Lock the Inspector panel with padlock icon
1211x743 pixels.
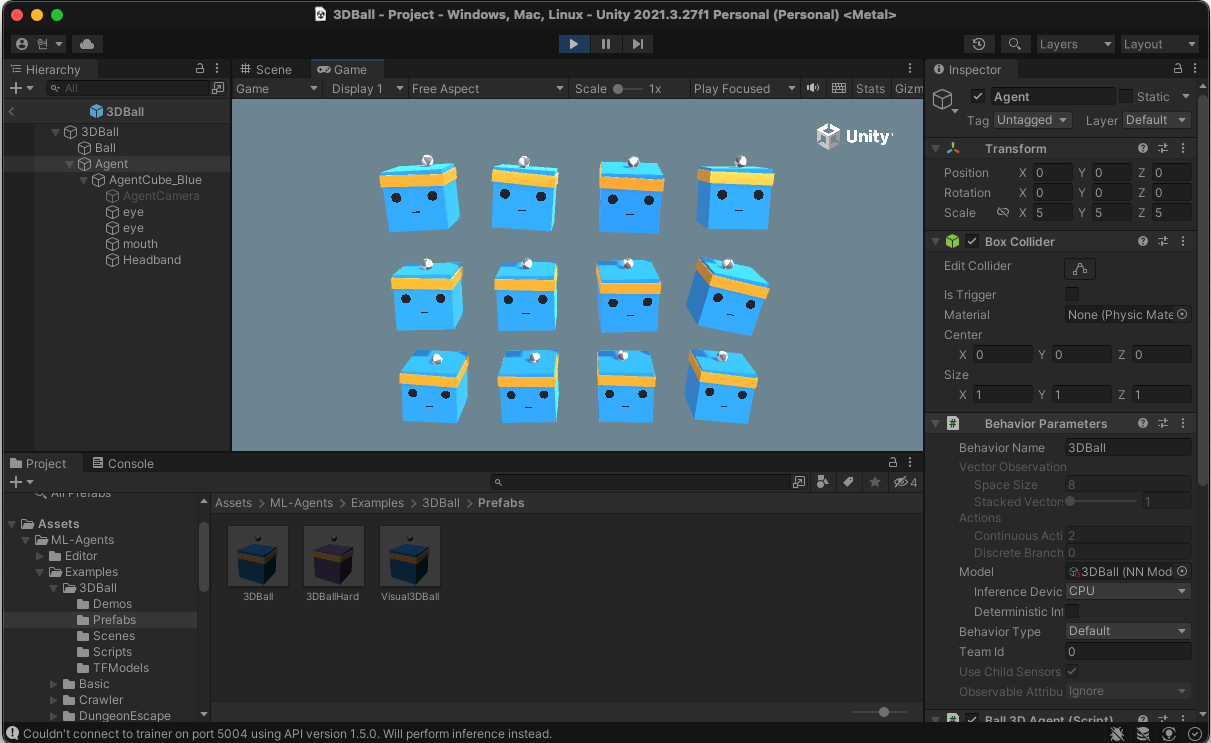click(x=1178, y=69)
